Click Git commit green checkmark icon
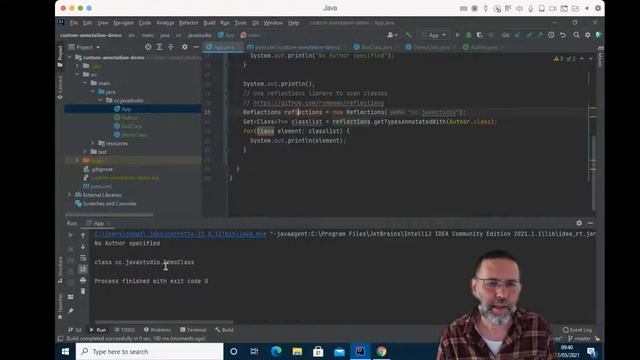The height and width of the screenshot is (360, 640). [x=529, y=35]
